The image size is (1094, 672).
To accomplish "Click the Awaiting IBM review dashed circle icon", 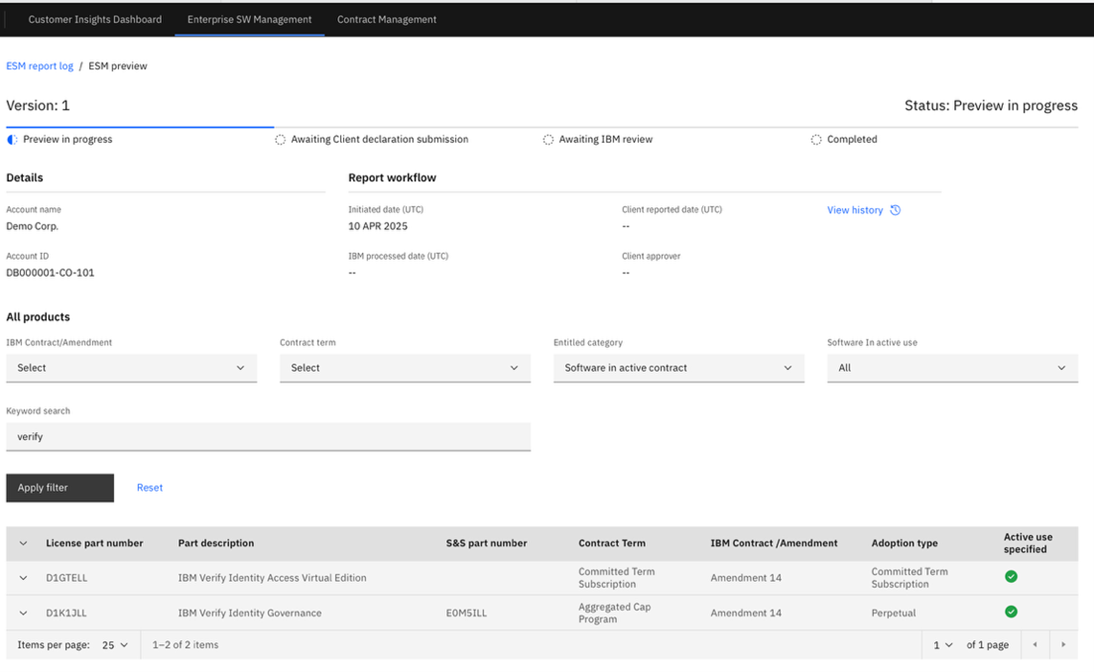I will click(548, 140).
